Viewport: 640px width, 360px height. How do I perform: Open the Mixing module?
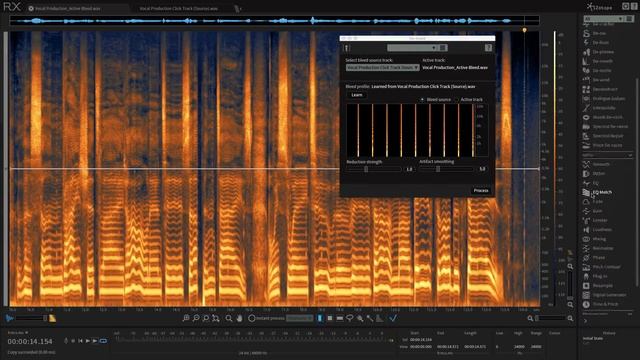coord(599,239)
